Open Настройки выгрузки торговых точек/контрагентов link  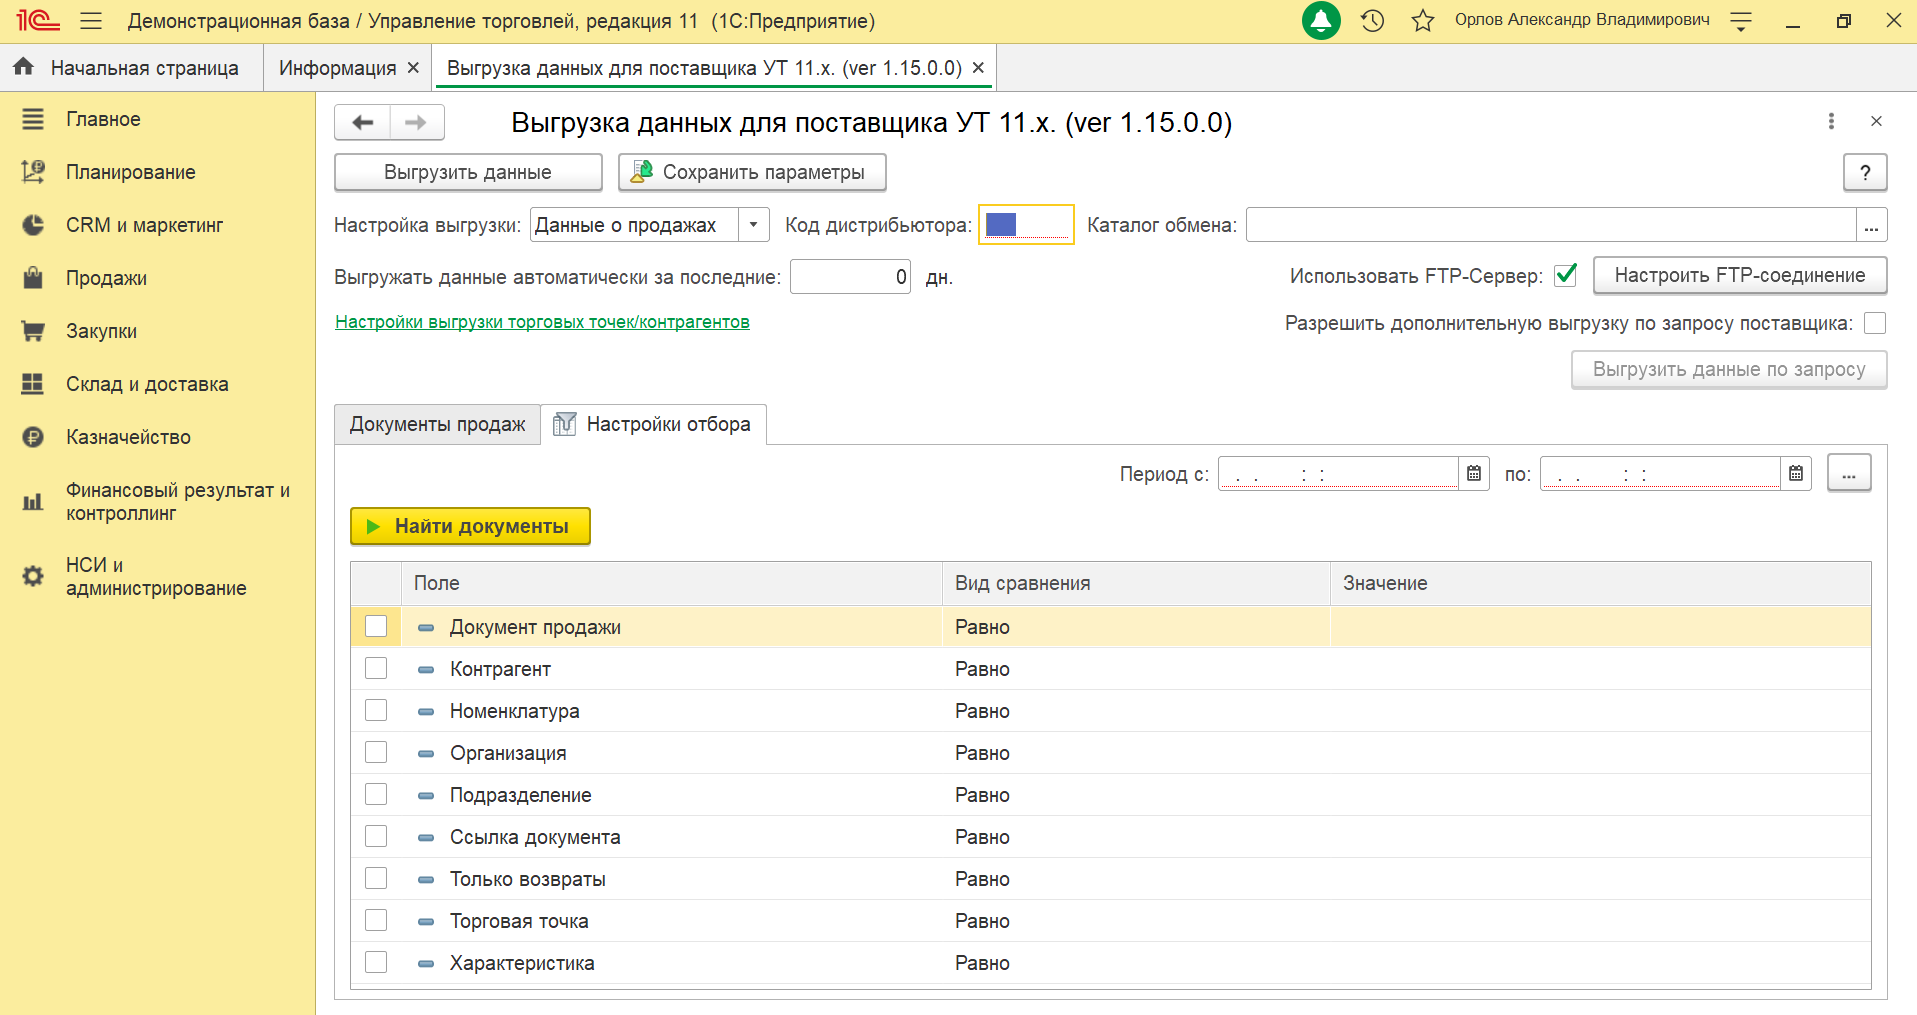pyautogui.click(x=542, y=322)
